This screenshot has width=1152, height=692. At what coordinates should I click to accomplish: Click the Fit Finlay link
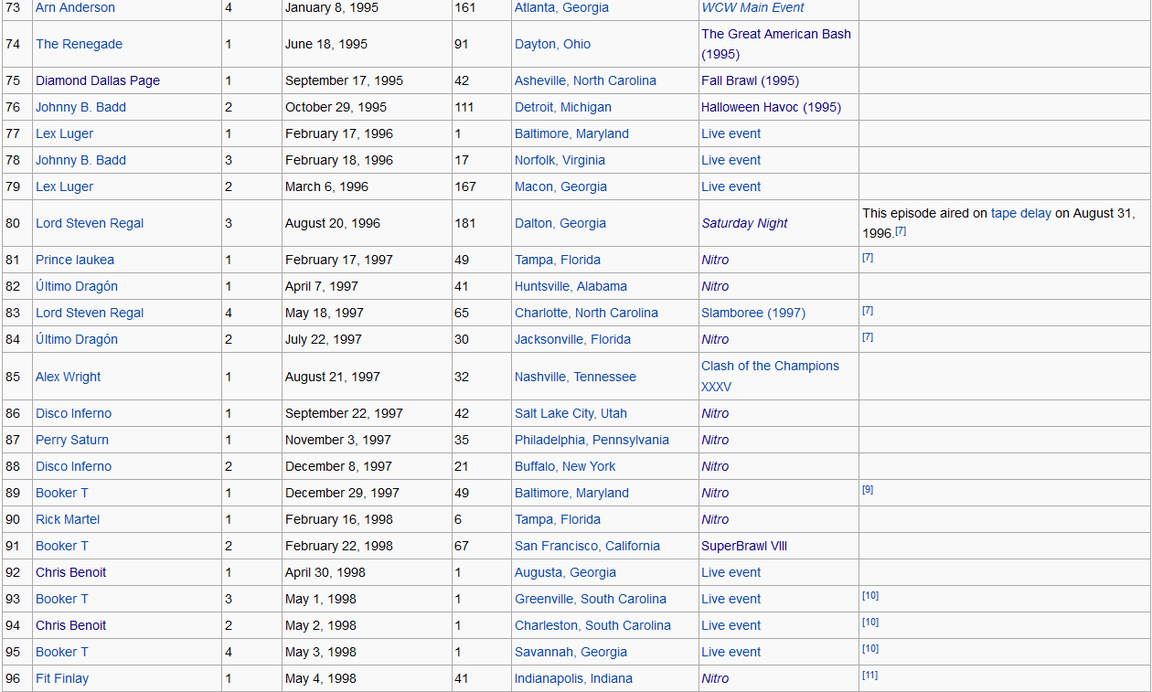pyautogui.click(x=62, y=679)
